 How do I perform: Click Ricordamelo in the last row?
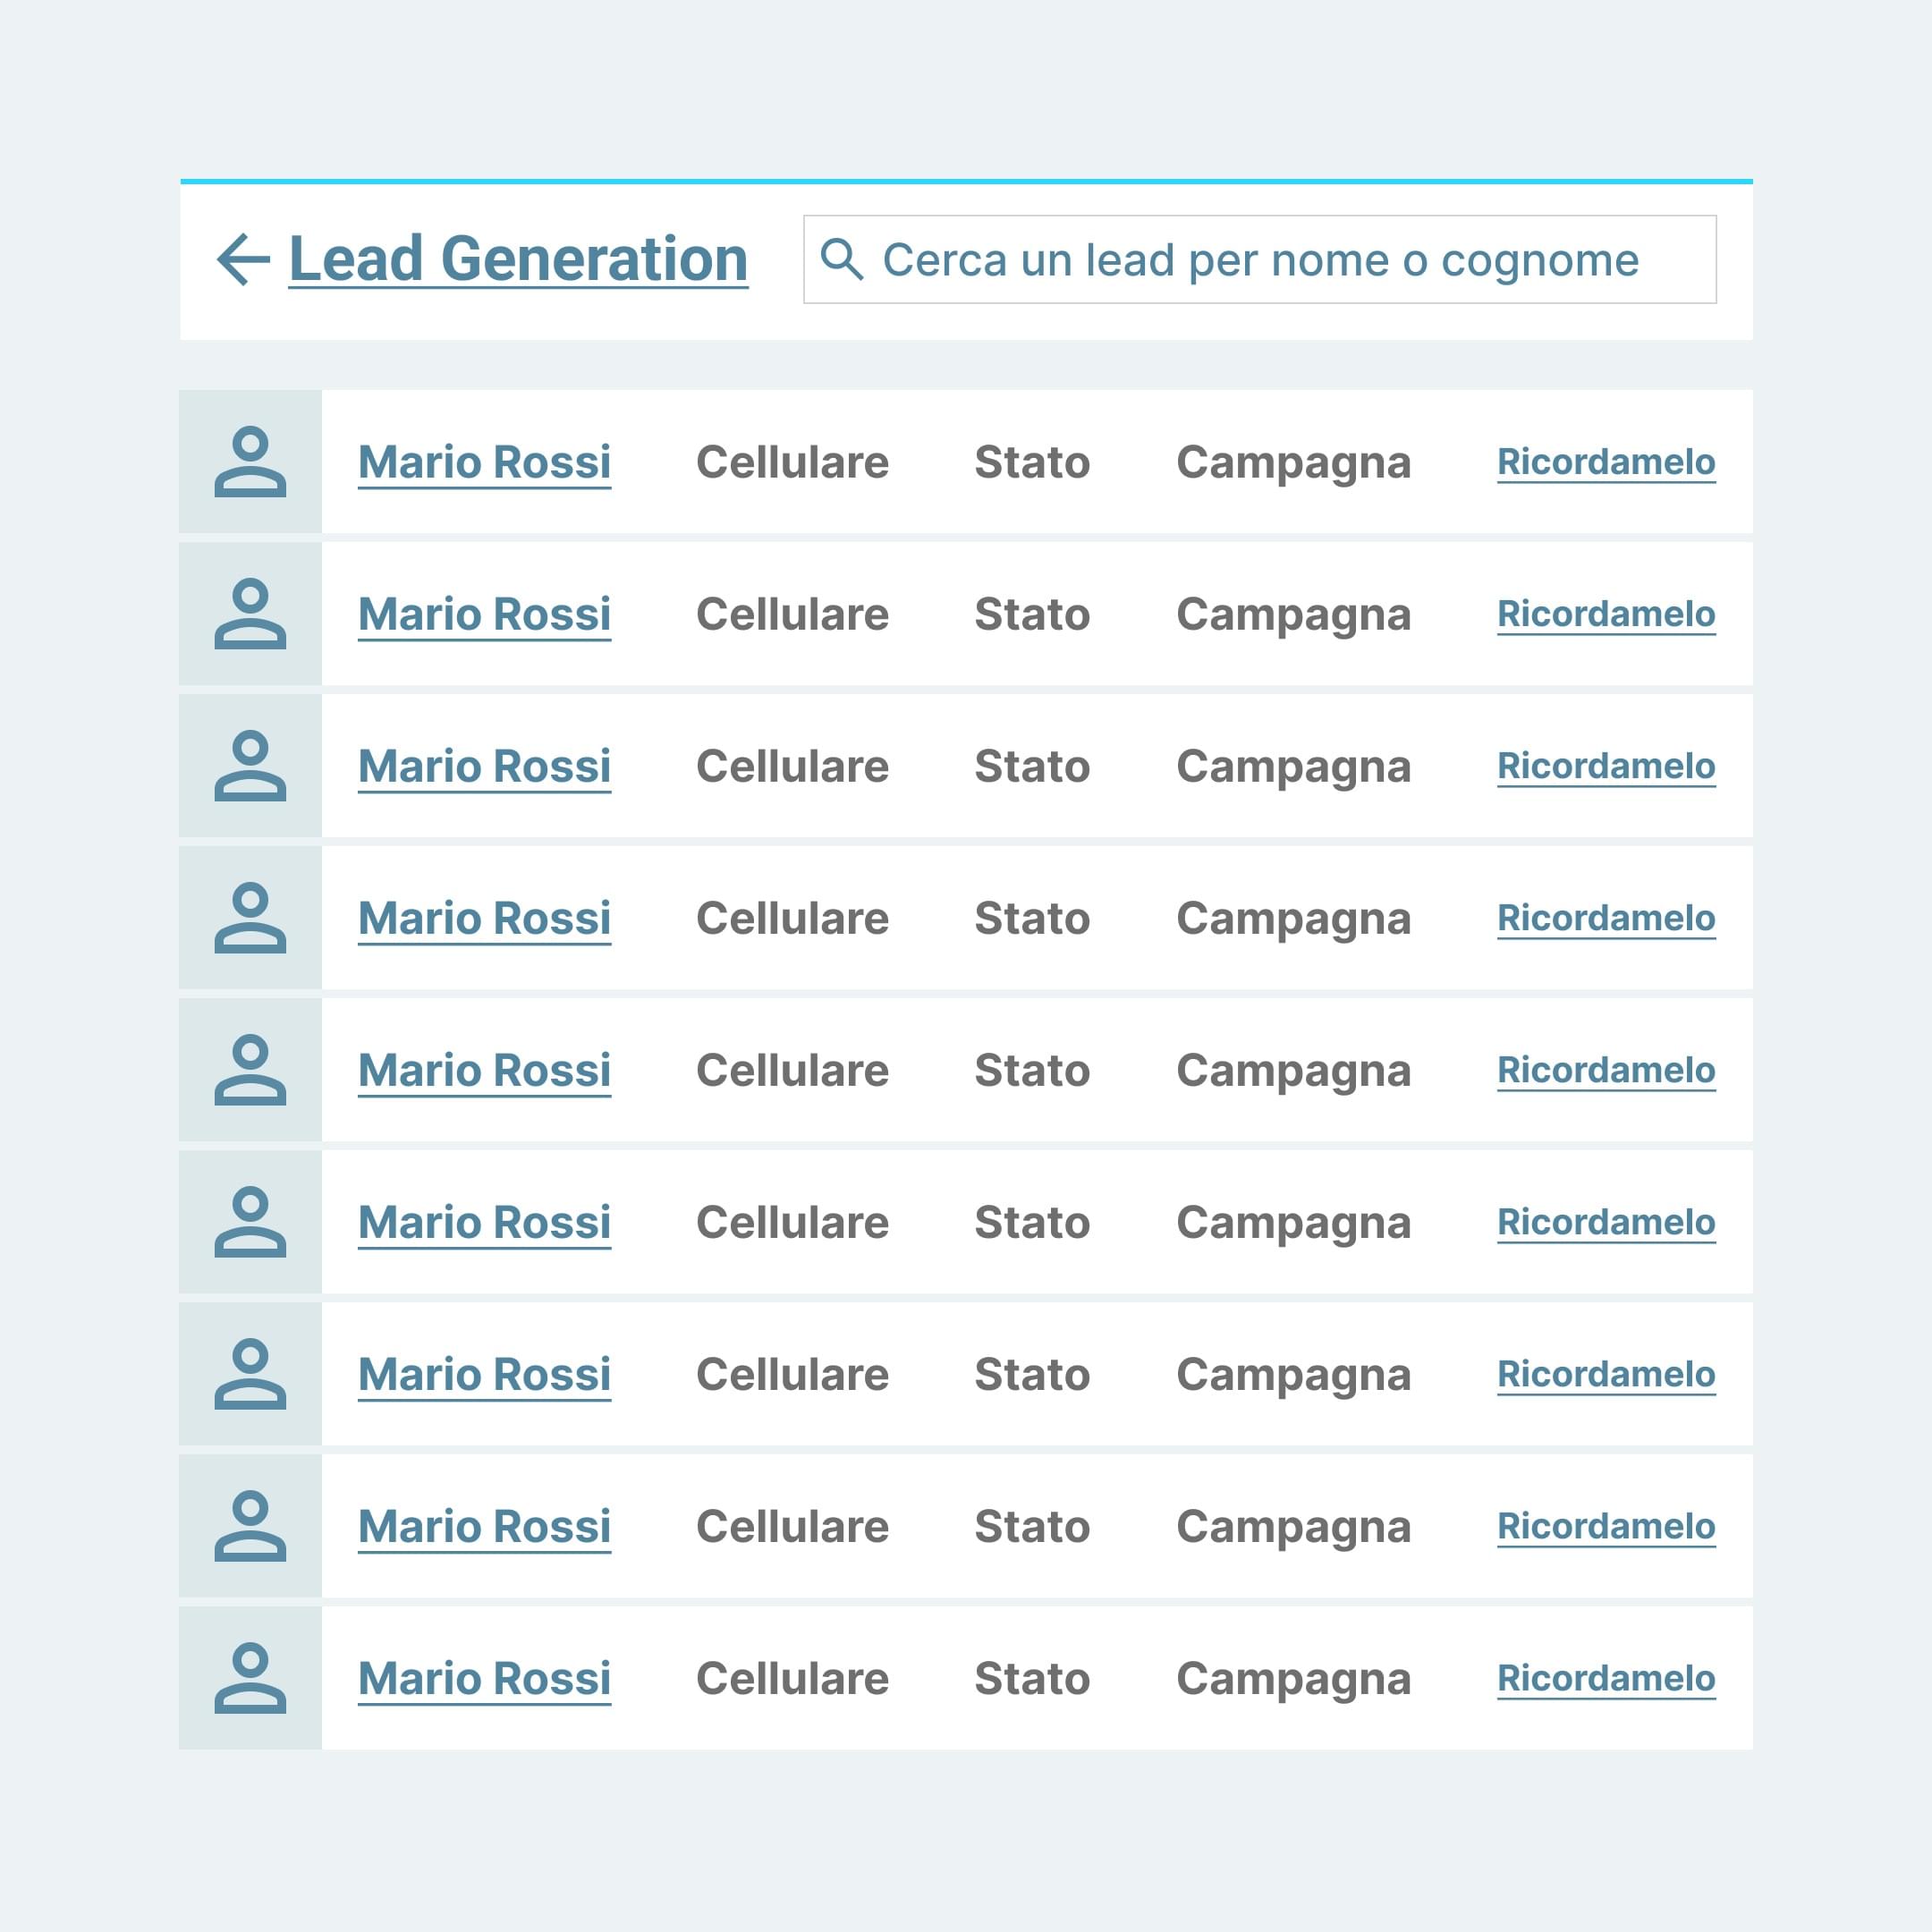click(x=1606, y=1678)
